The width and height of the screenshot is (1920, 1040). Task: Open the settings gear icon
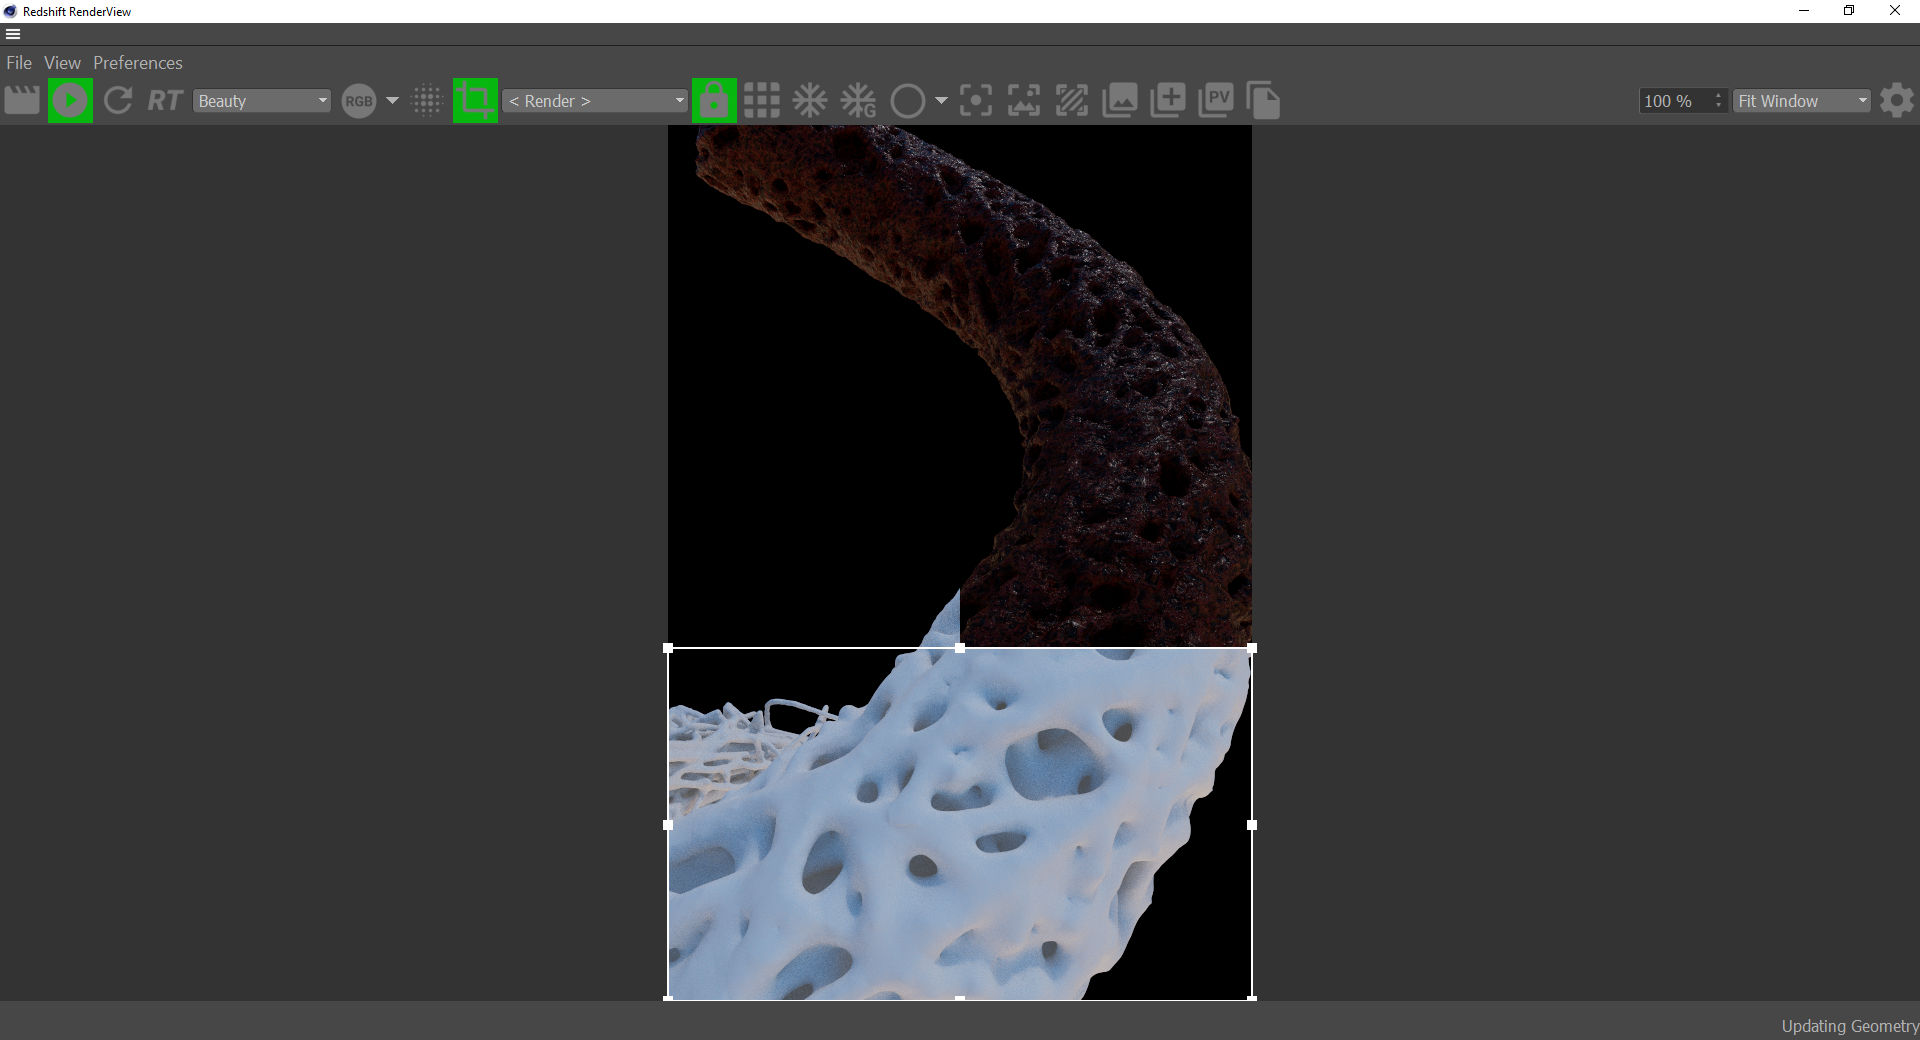click(x=1896, y=101)
